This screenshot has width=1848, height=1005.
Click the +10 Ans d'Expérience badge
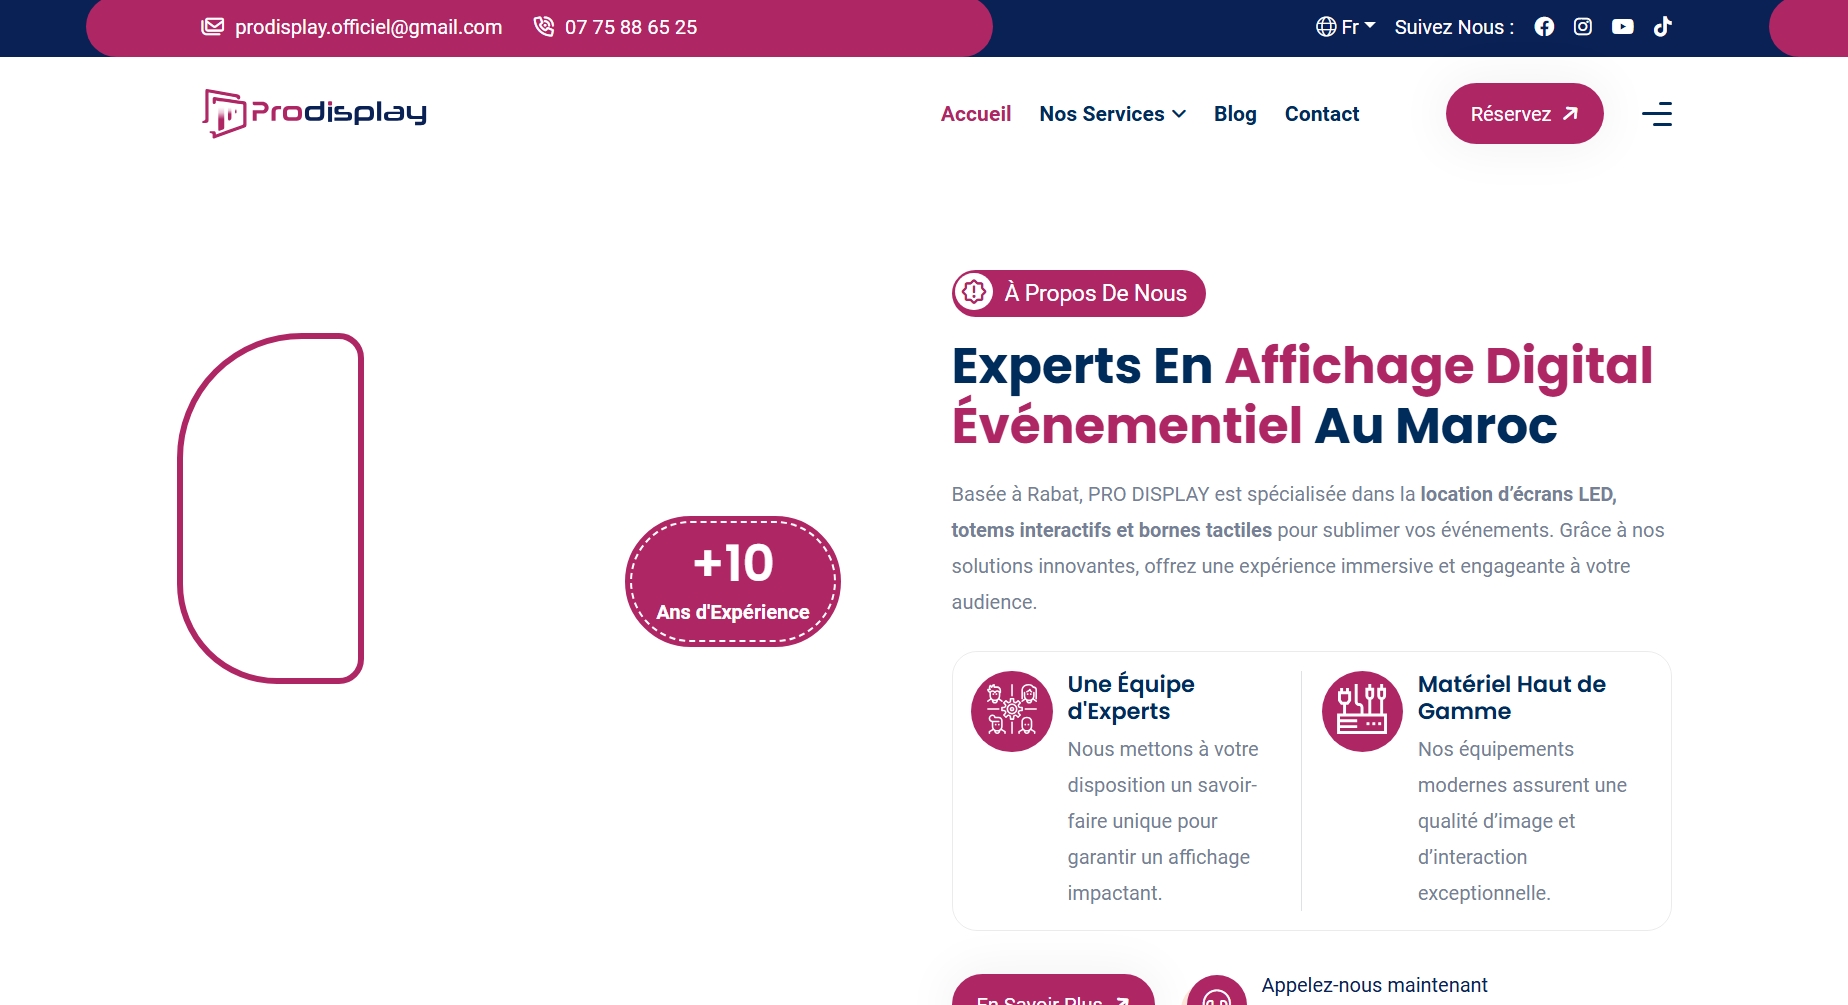pos(733,582)
